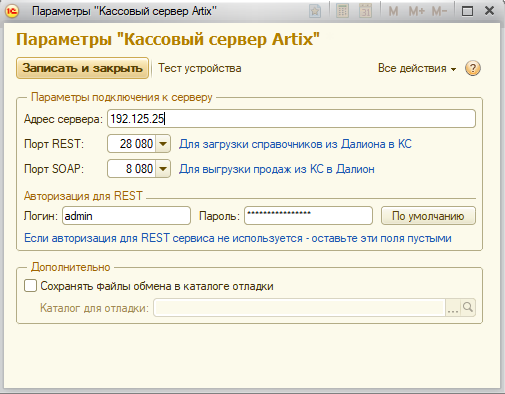Click 'Тест устройства' command
The height and width of the screenshot is (394, 505).
click(x=200, y=68)
